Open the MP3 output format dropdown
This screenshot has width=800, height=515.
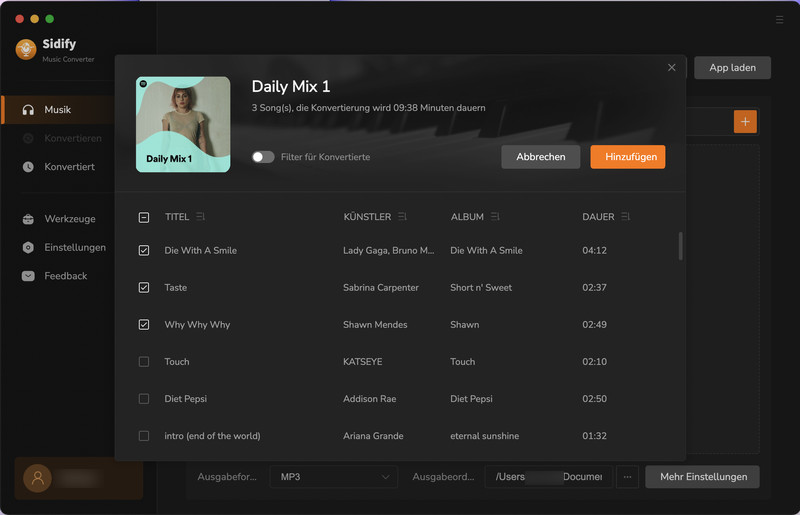[x=334, y=477]
